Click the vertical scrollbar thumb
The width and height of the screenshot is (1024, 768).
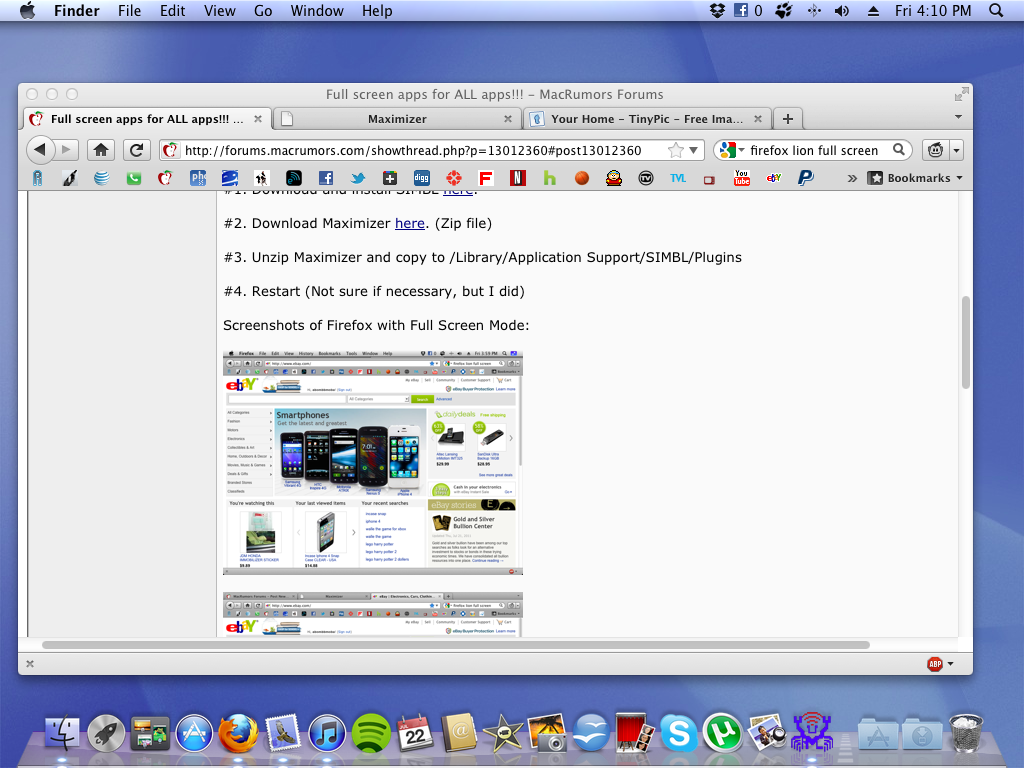pyautogui.click(x=965, y=343)
